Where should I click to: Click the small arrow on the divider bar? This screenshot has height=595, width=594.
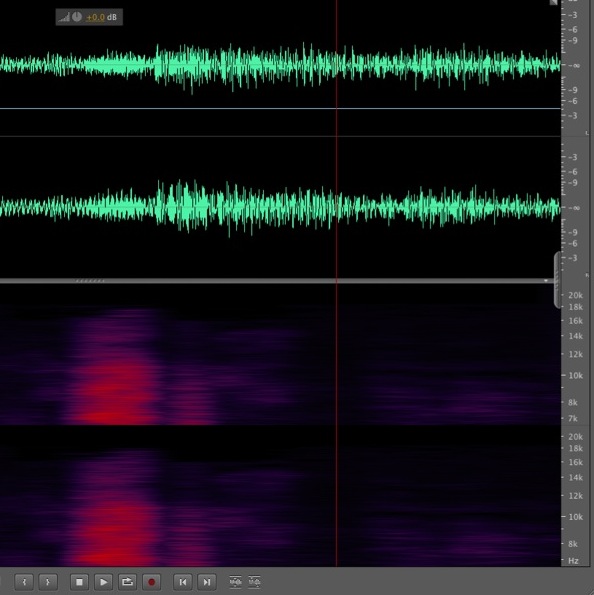(x=546, y=281)
